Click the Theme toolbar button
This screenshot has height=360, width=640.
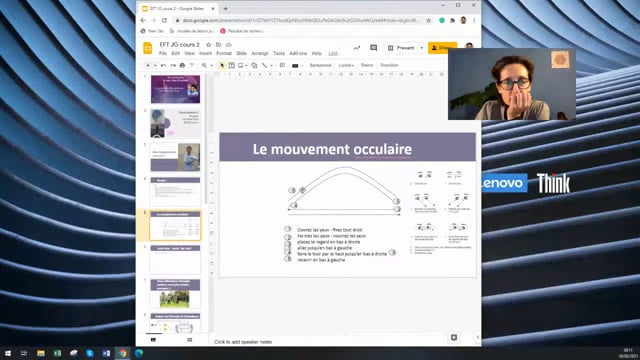coord(367,65)
